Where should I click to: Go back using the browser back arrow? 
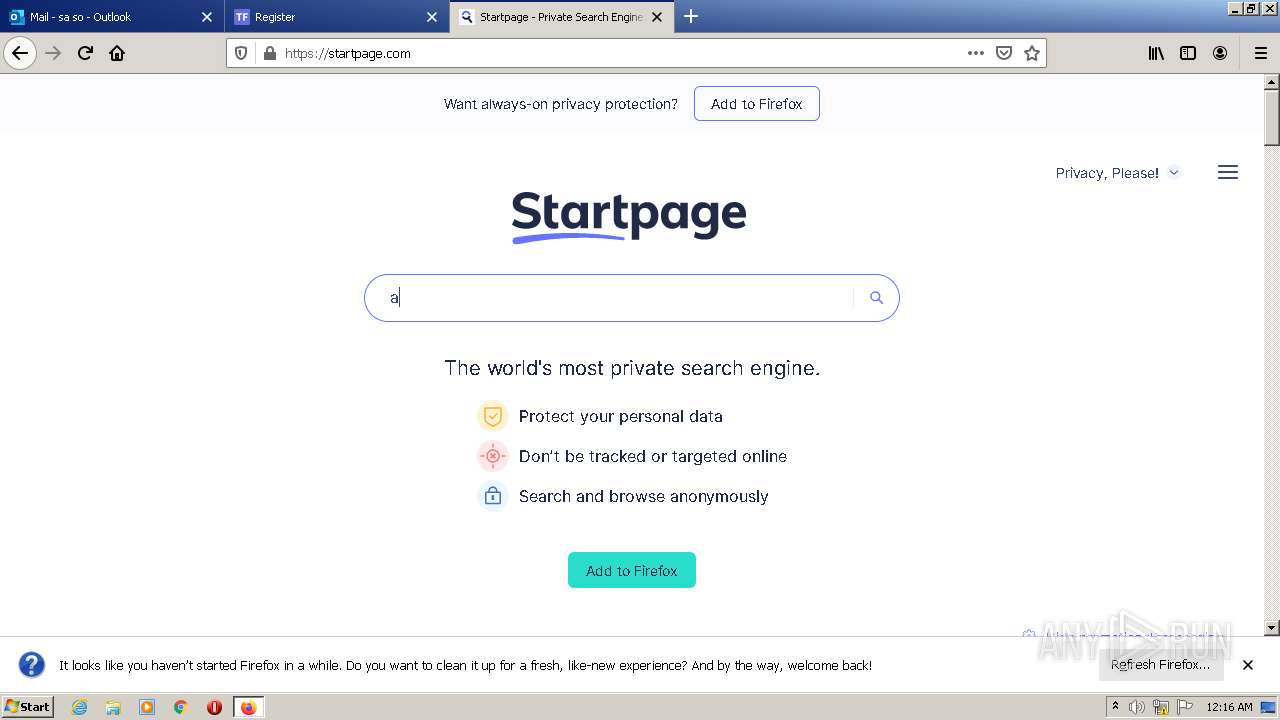20,53
